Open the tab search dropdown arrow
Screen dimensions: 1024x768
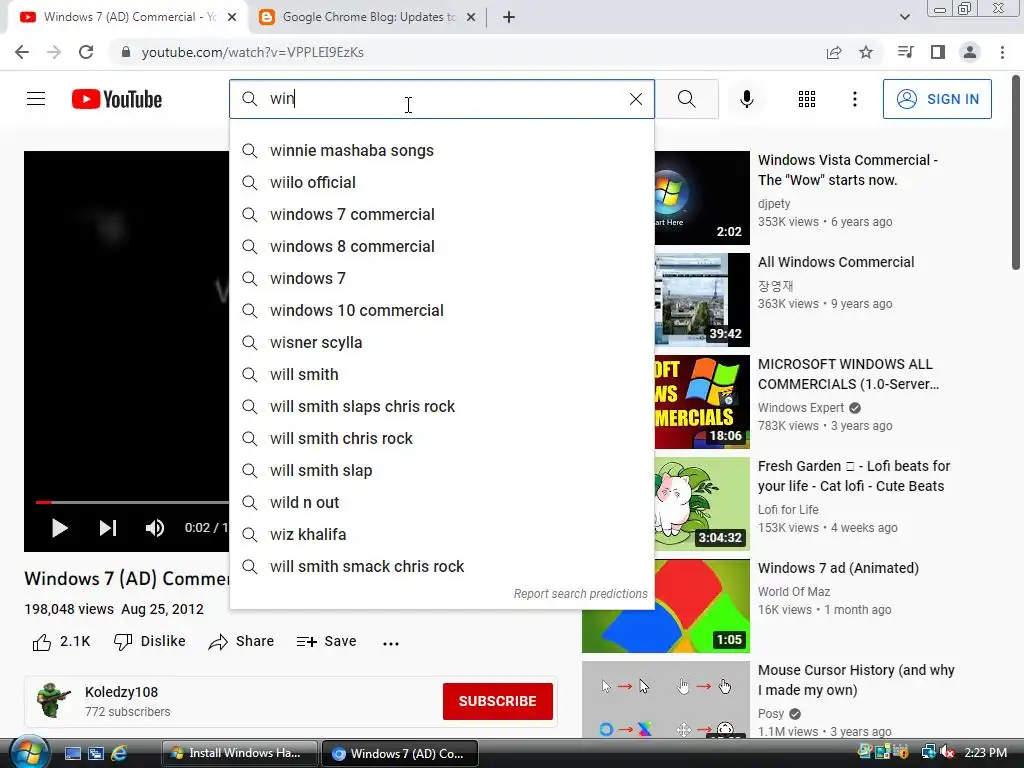pos(904,17)
